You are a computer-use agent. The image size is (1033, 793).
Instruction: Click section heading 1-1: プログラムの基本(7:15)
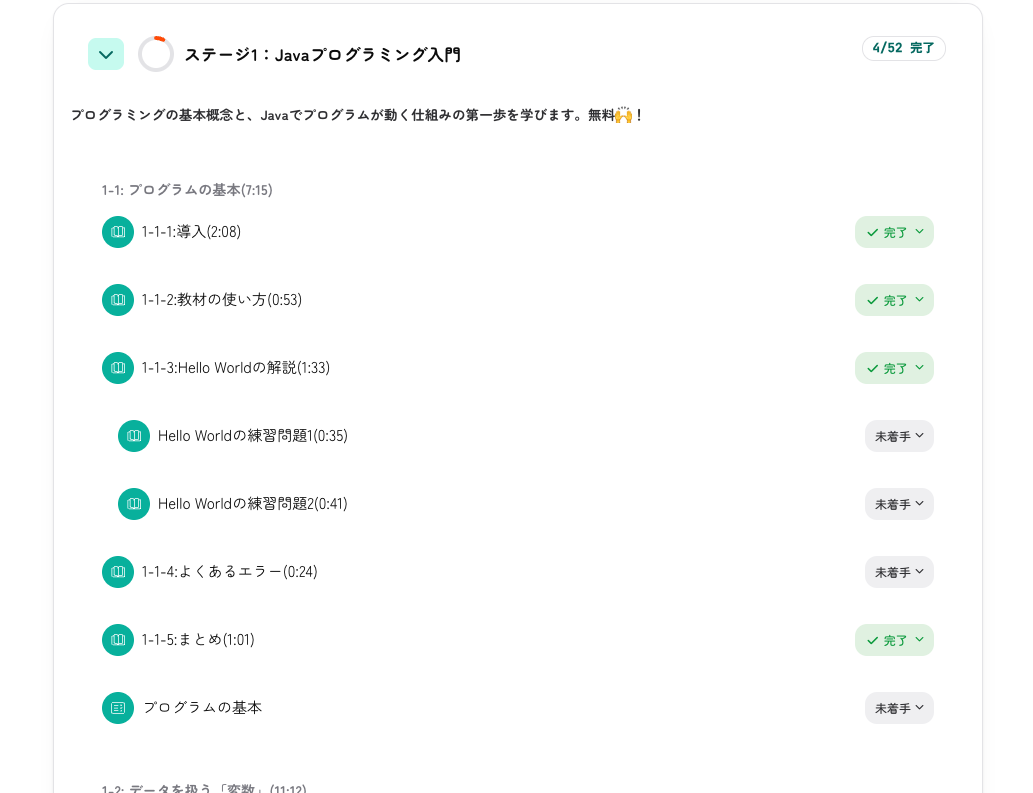tap(186, 190)
